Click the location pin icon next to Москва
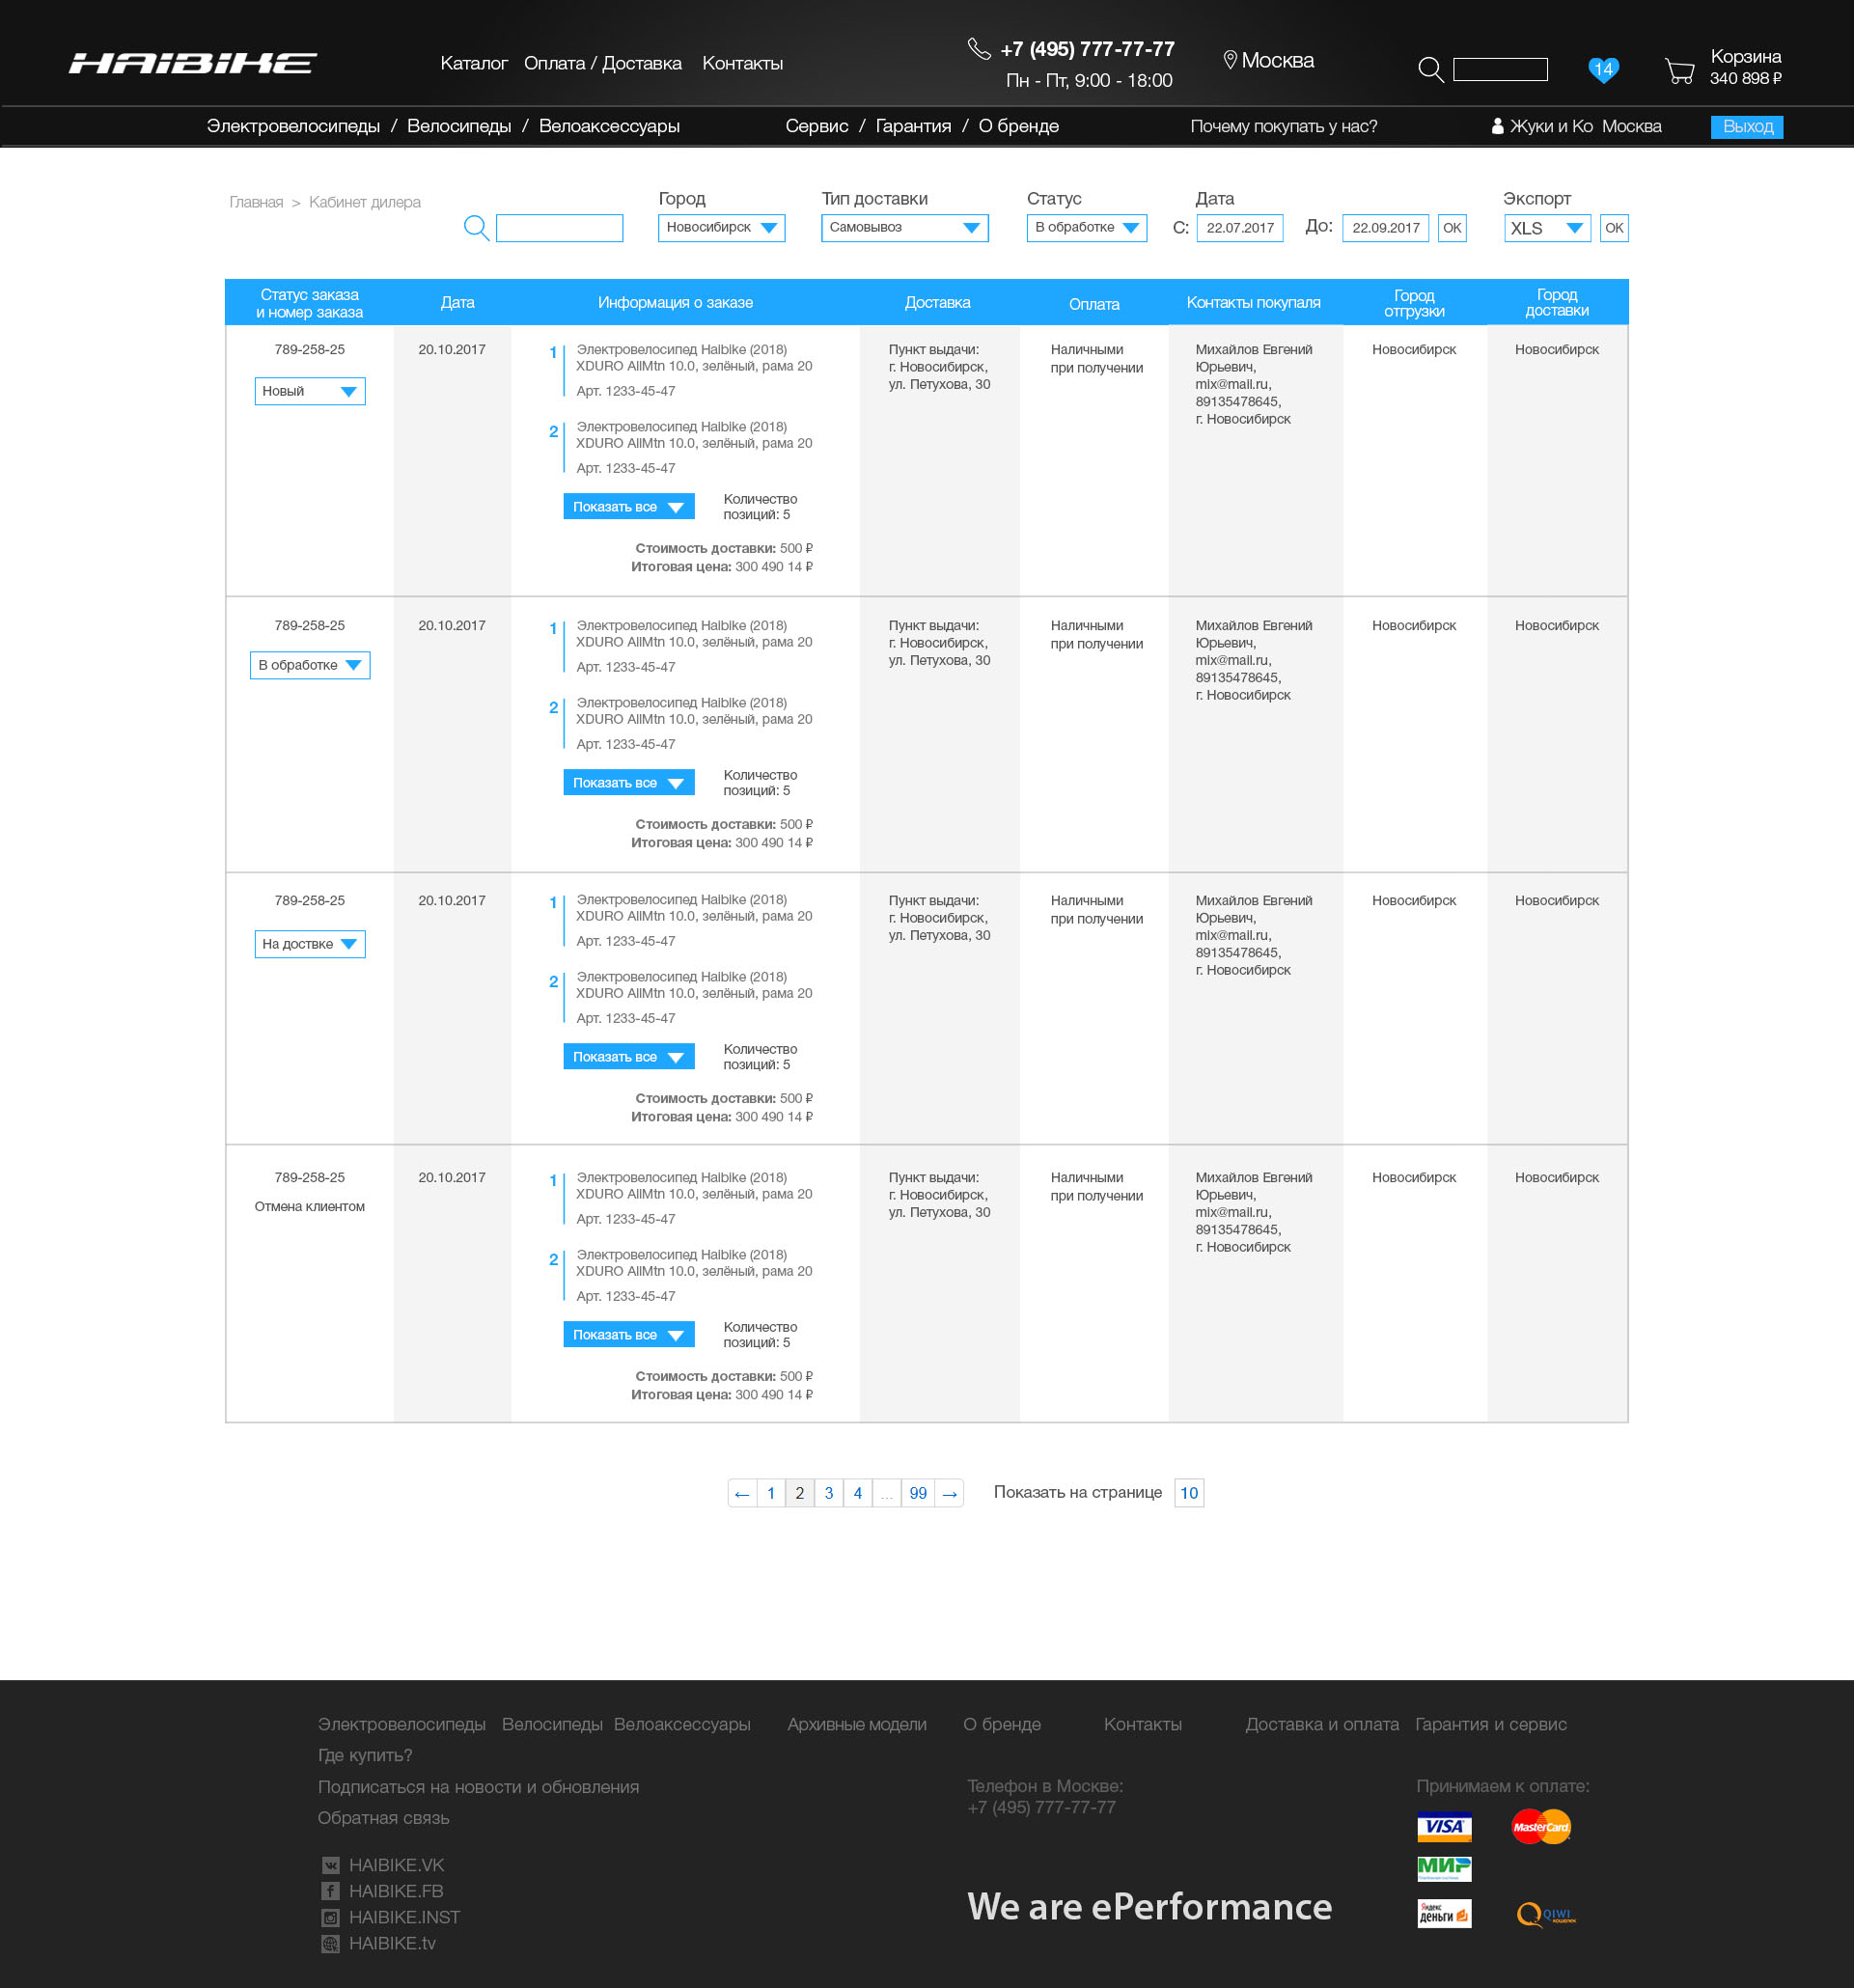The image size is (1854, 1988). pyautogui.click(x=1230, y=60)
